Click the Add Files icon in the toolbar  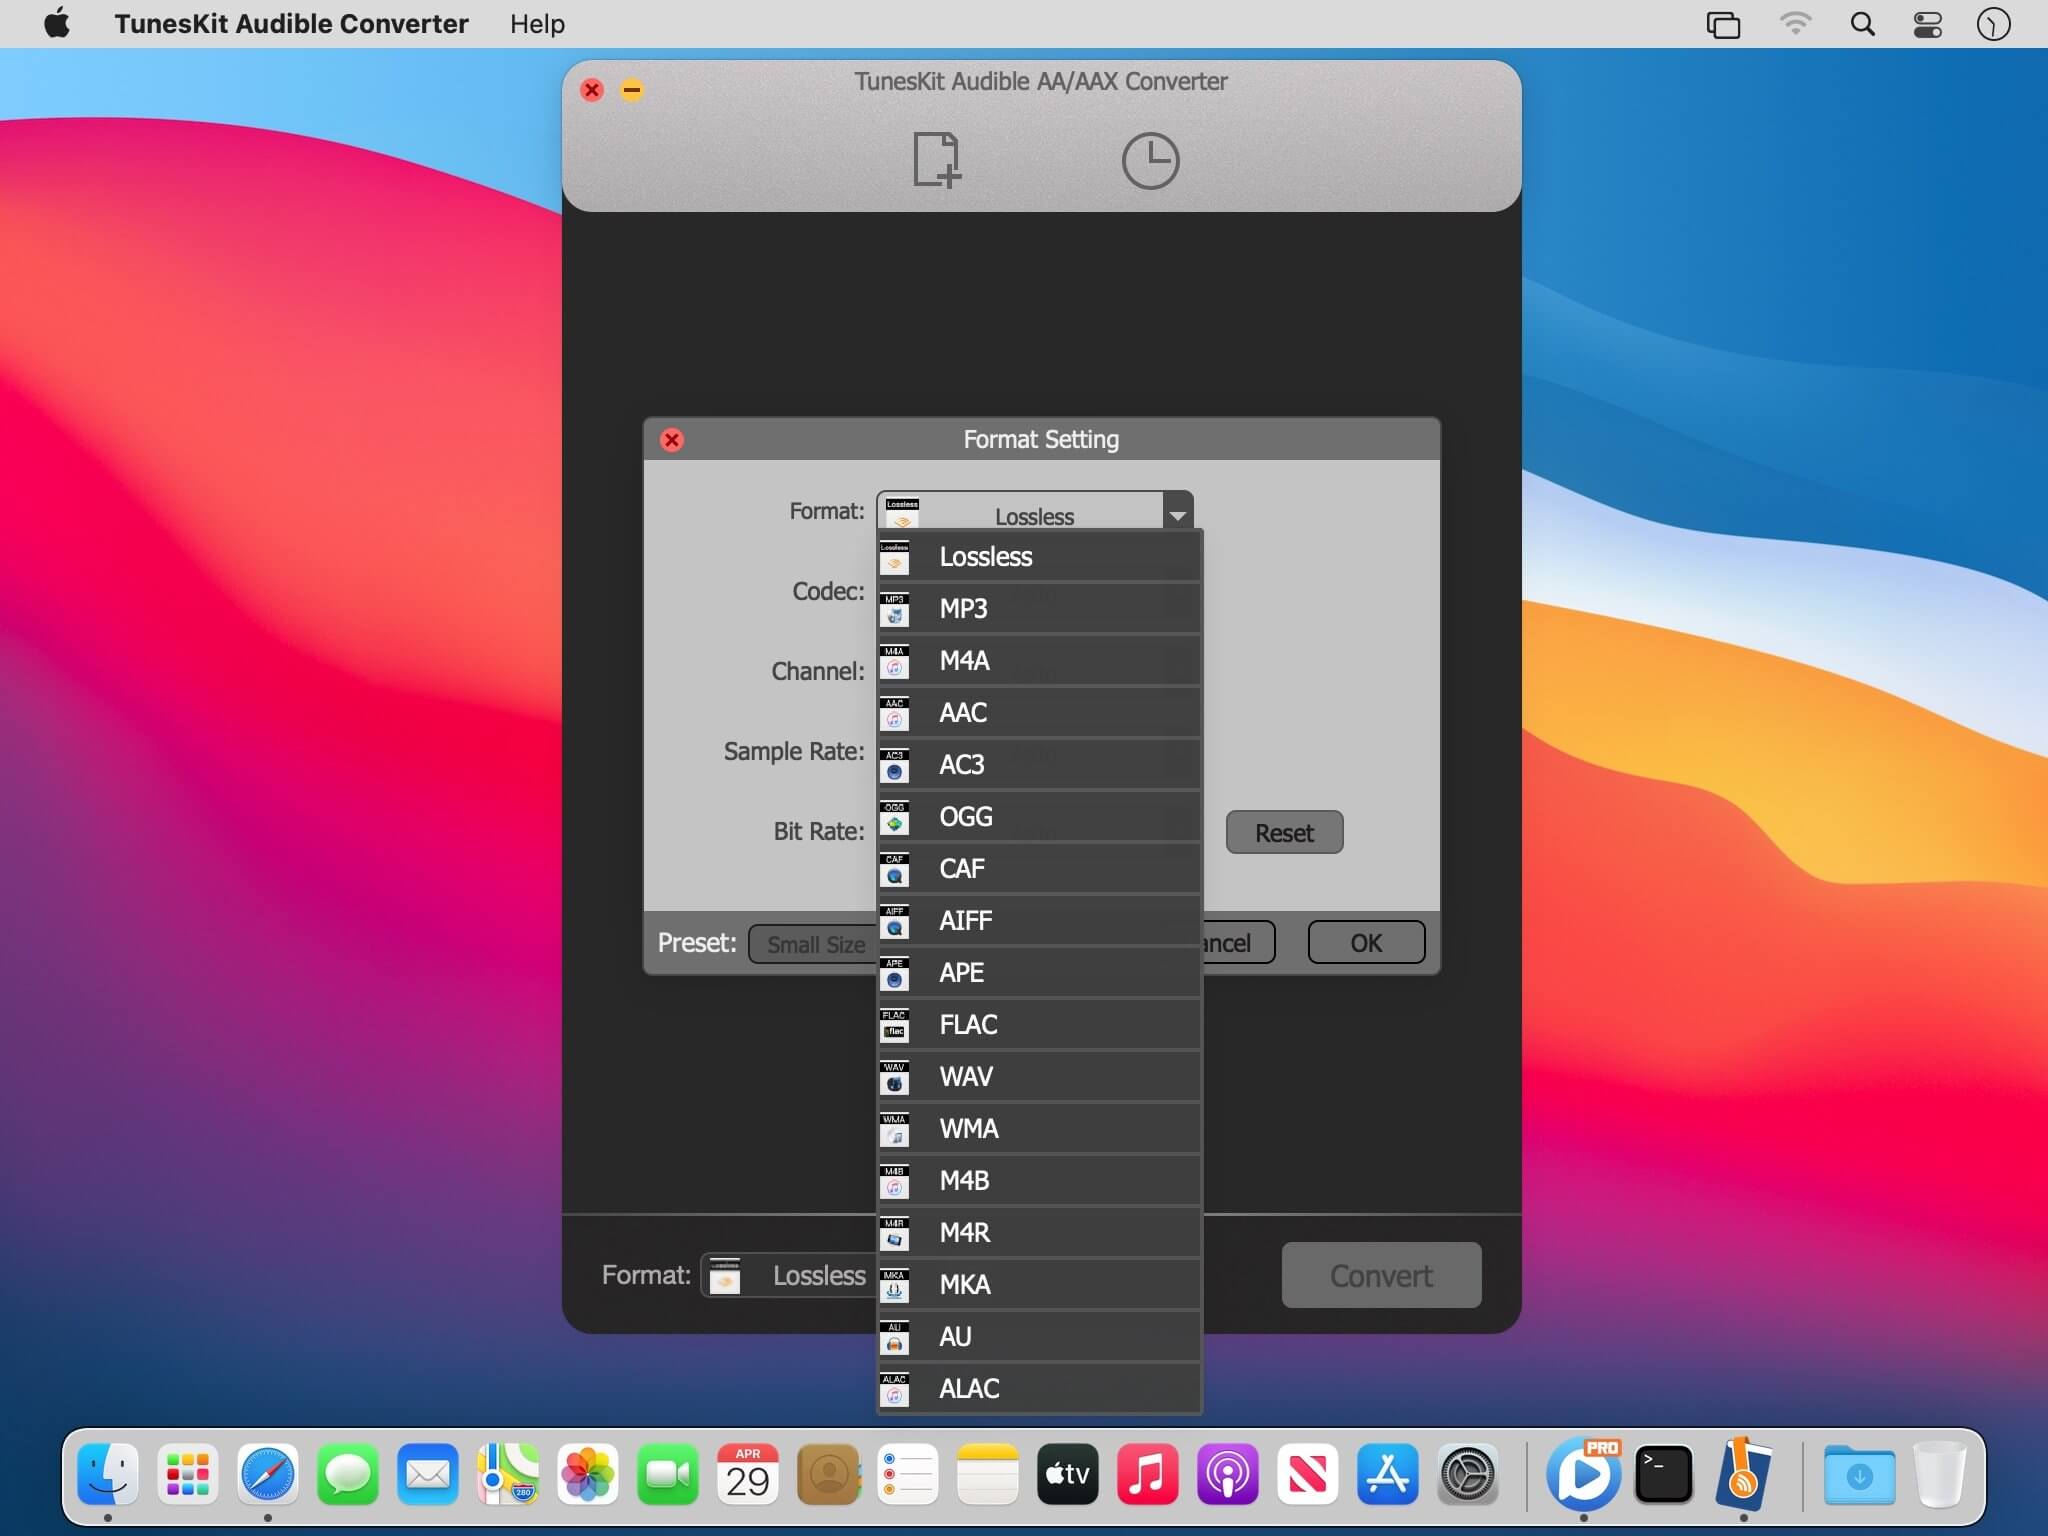click(x=937, y=159)
